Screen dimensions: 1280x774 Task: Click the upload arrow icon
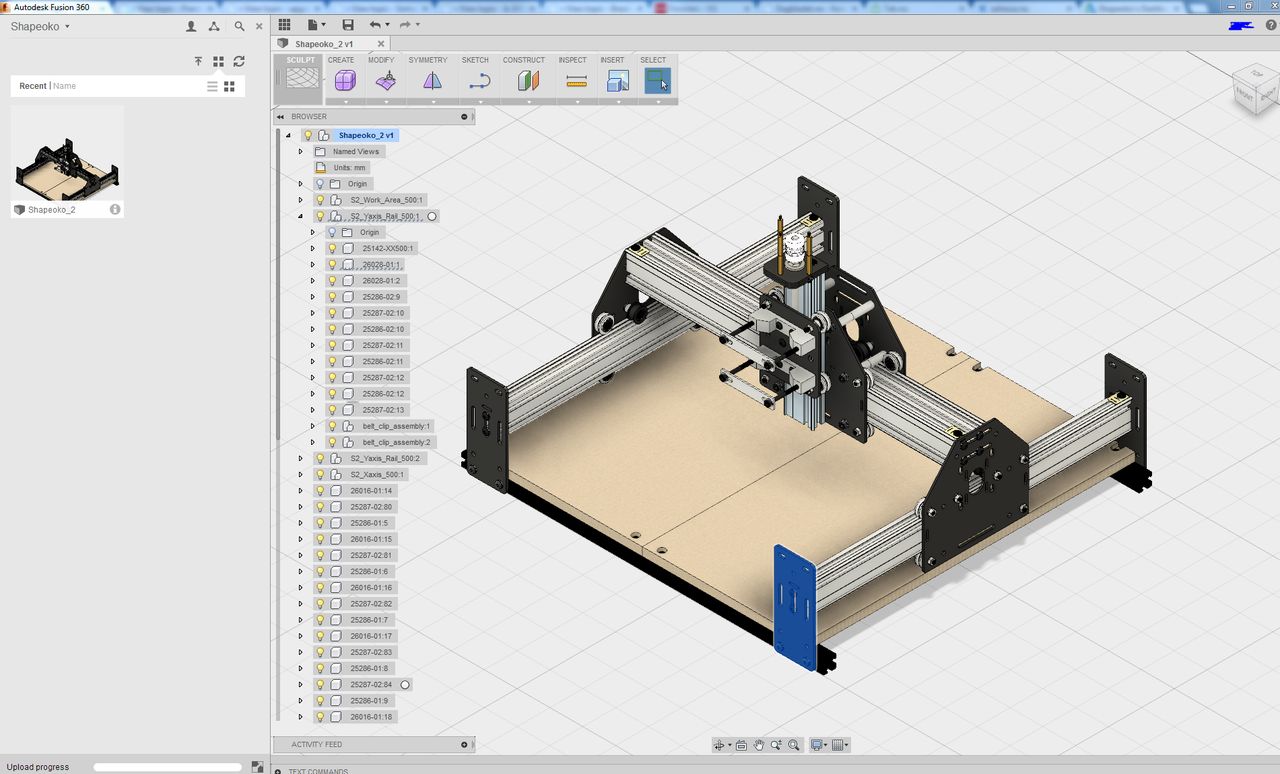click(x=198, y=61)
